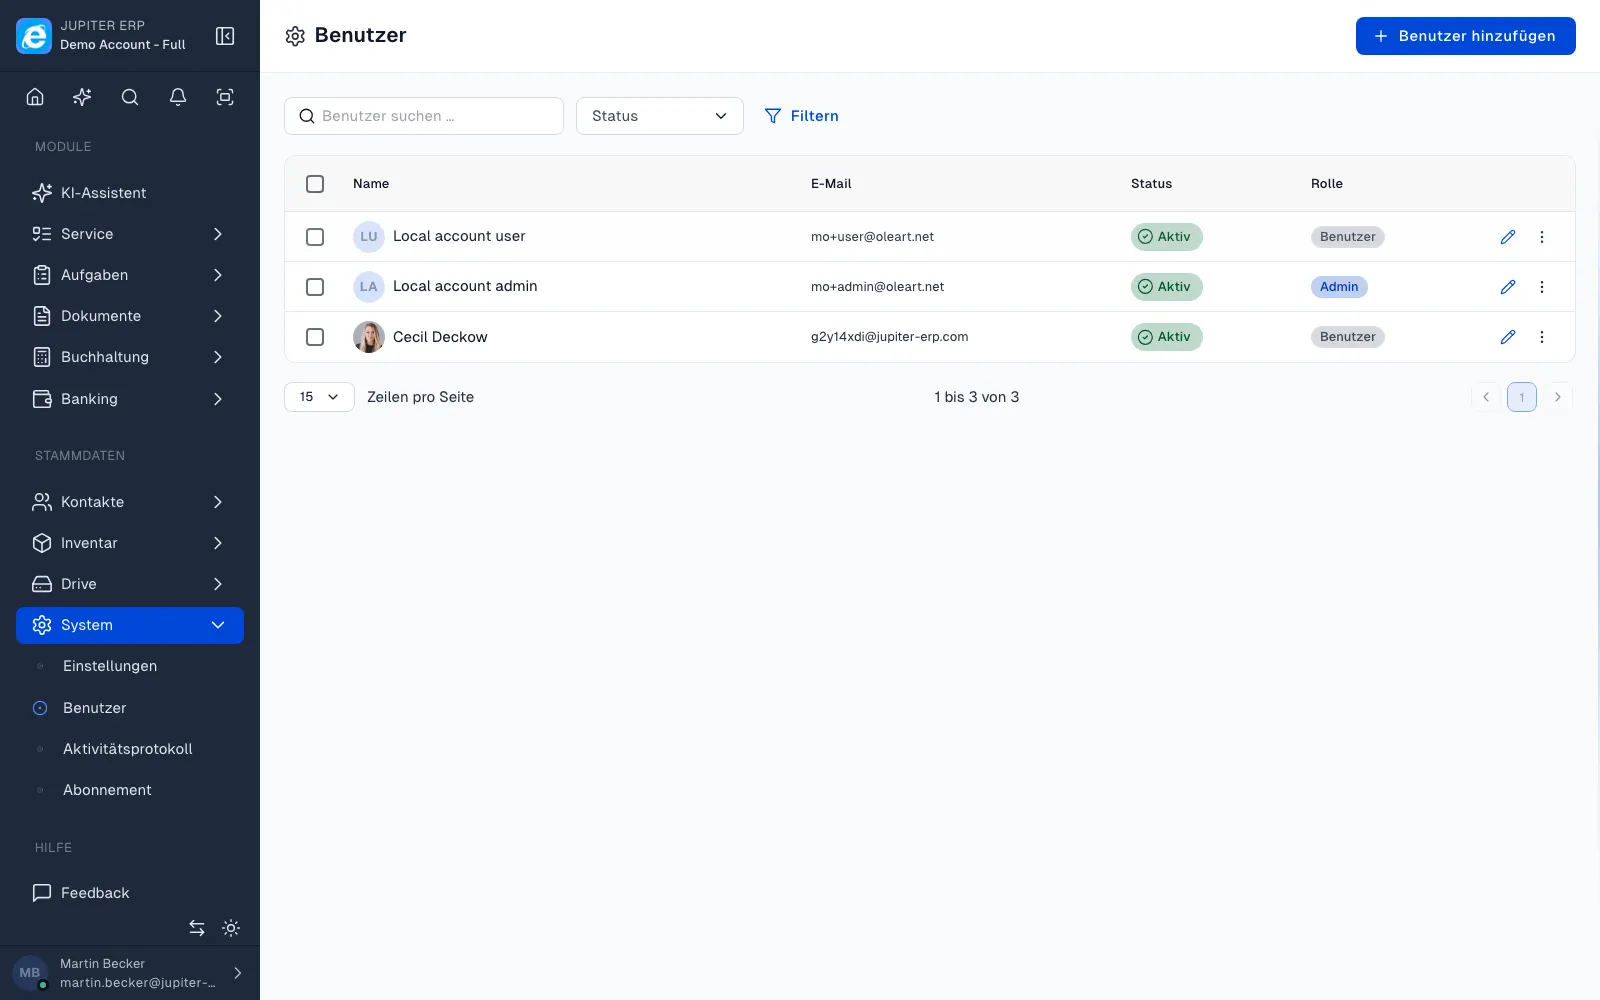Open Aktivitätsprotokoll under System
The width and height of the screenshot is (1600, 1000).
tap(127, 749)
